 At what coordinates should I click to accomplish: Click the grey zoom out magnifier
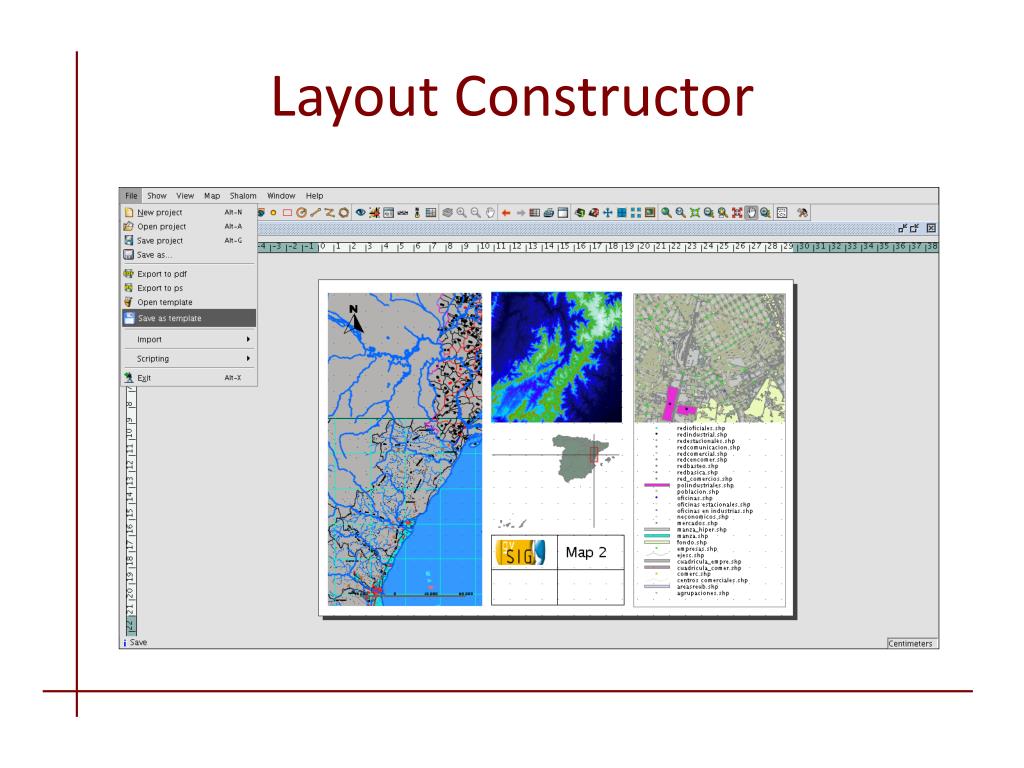pyautogui.click(x=475, y=213)
